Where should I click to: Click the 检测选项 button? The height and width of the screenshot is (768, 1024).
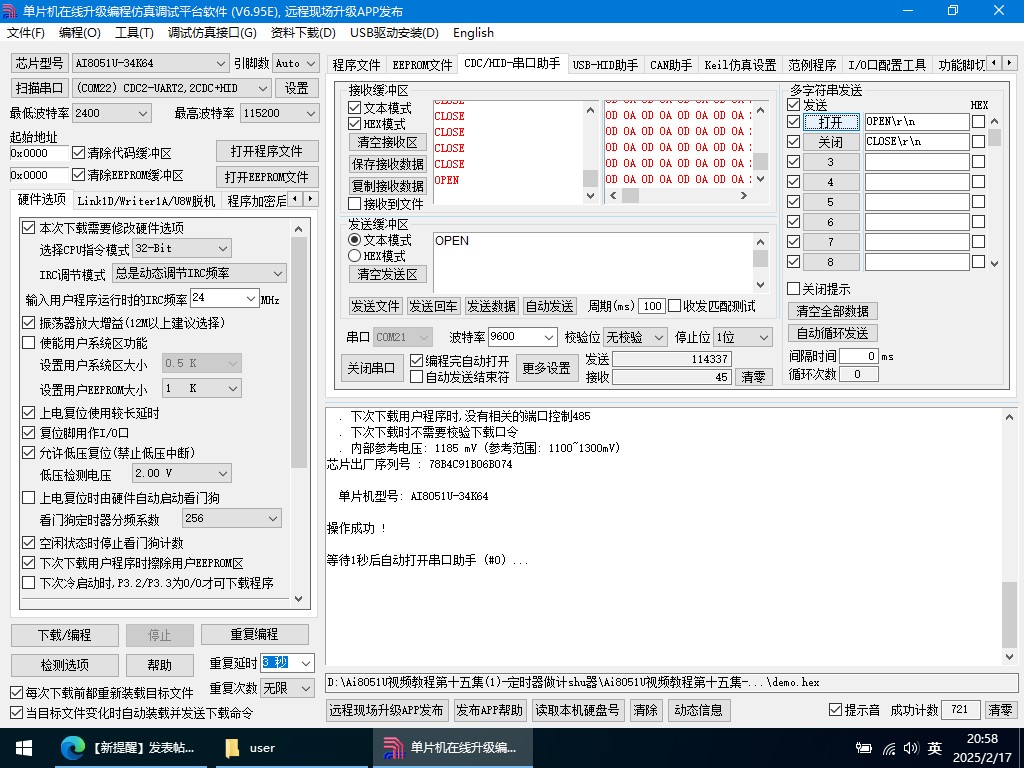tap(65, 665)
